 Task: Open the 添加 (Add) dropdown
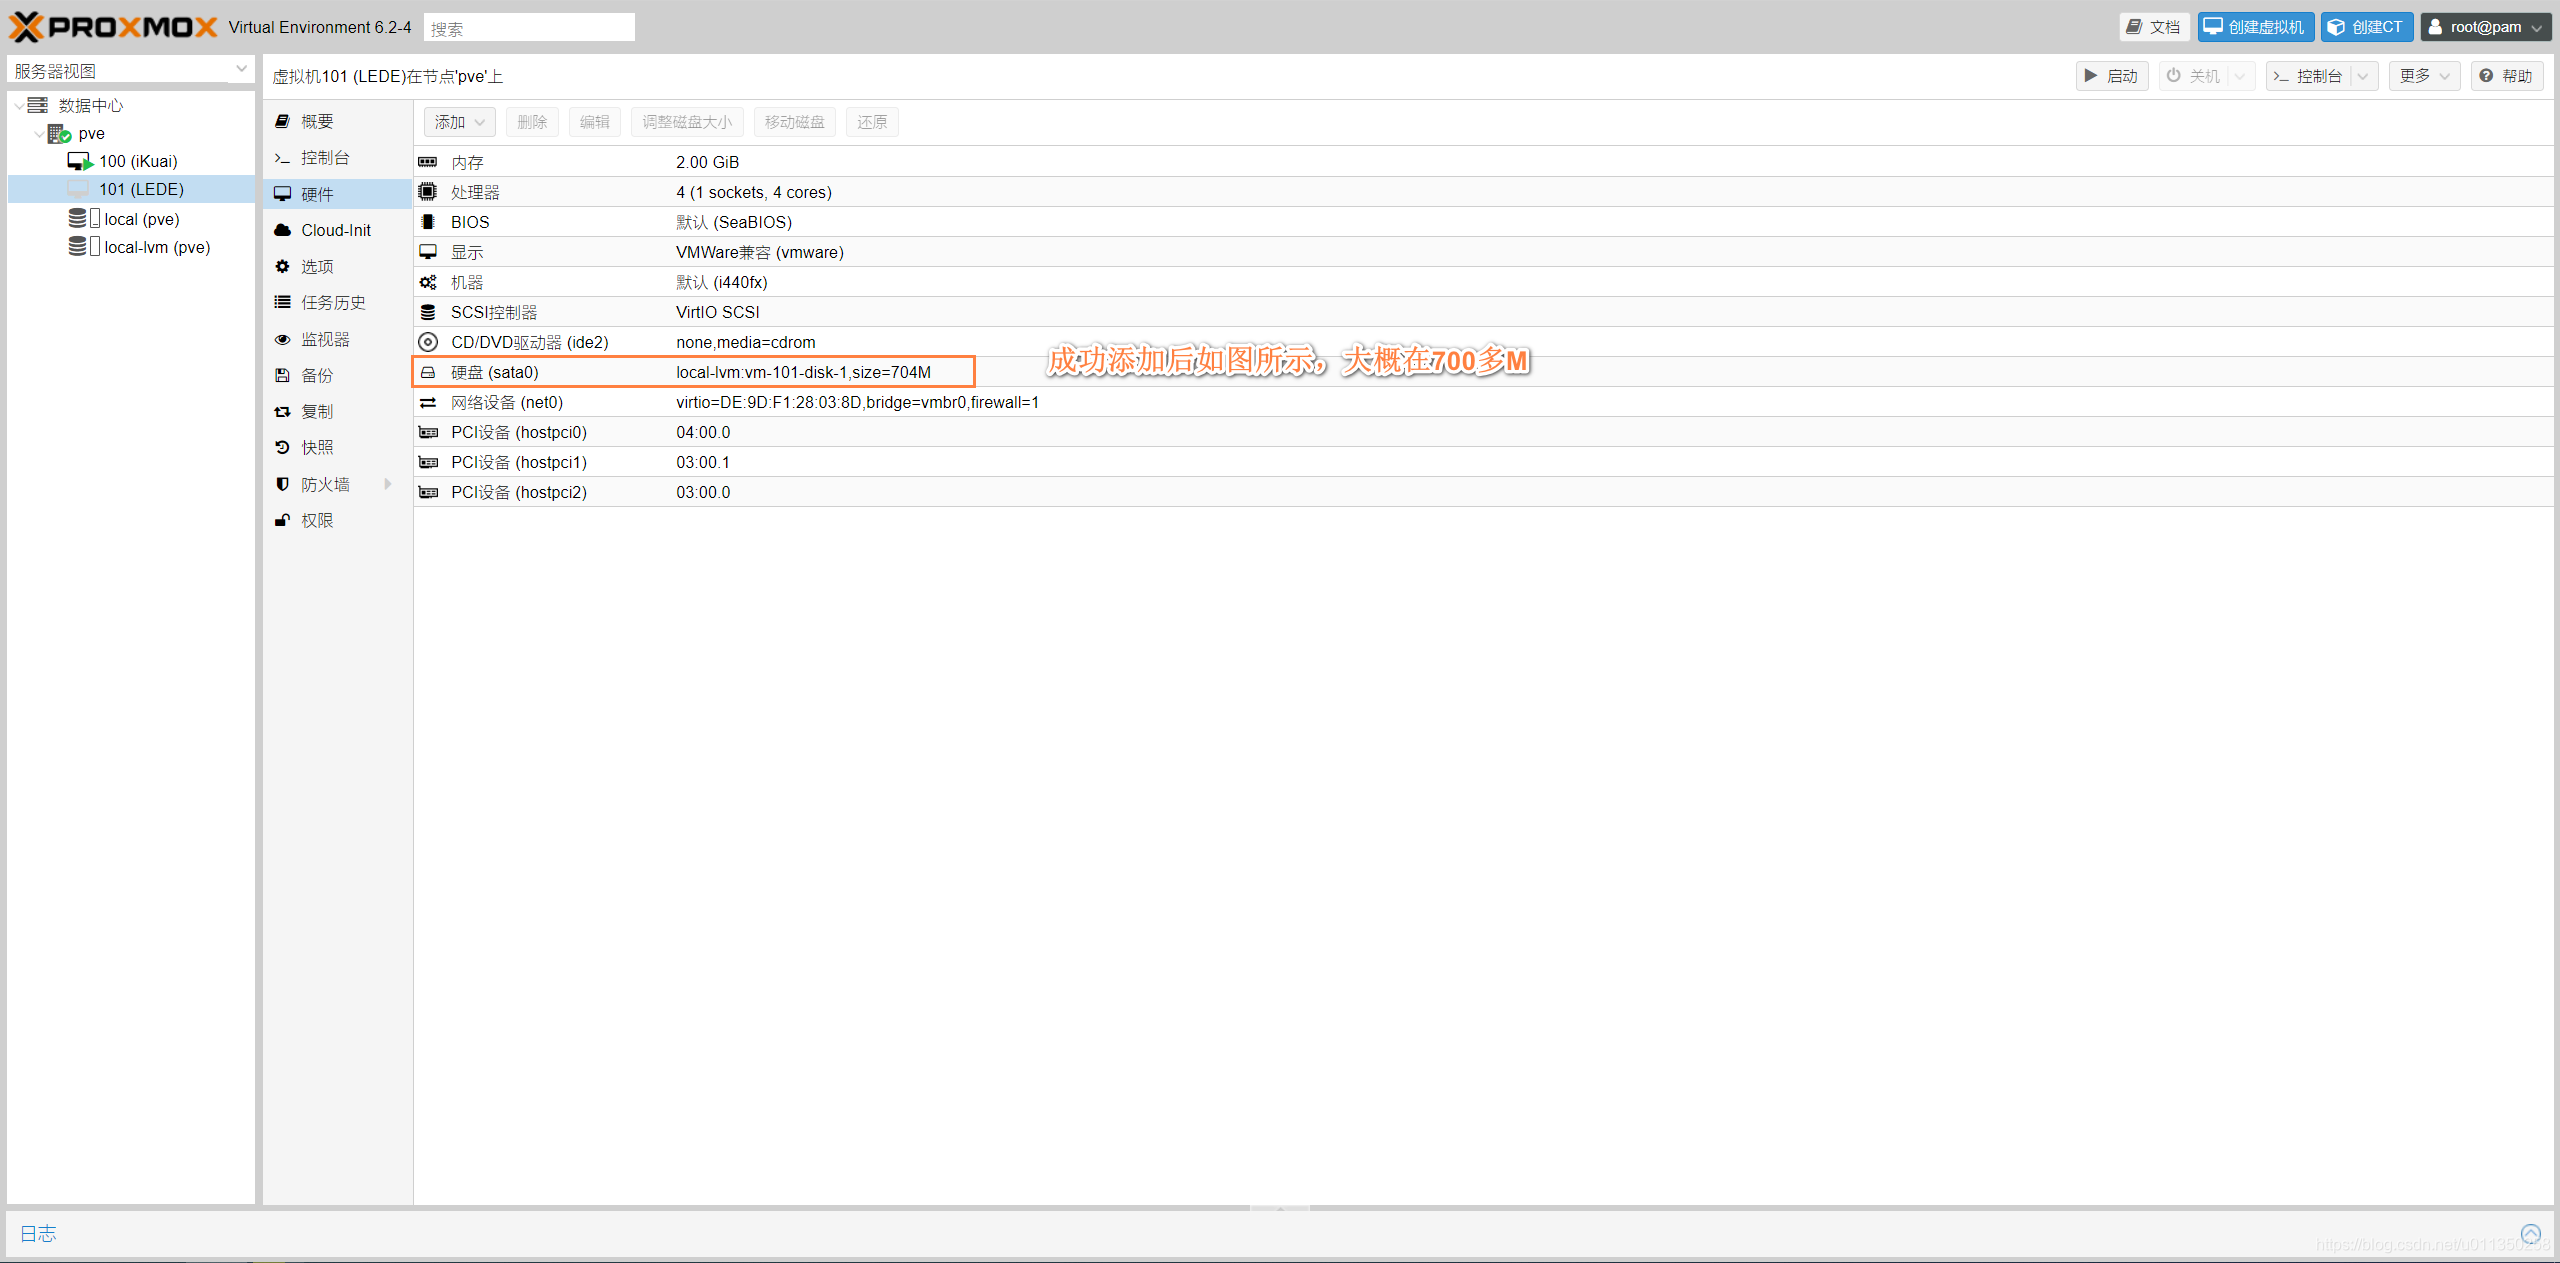point(459,122)
